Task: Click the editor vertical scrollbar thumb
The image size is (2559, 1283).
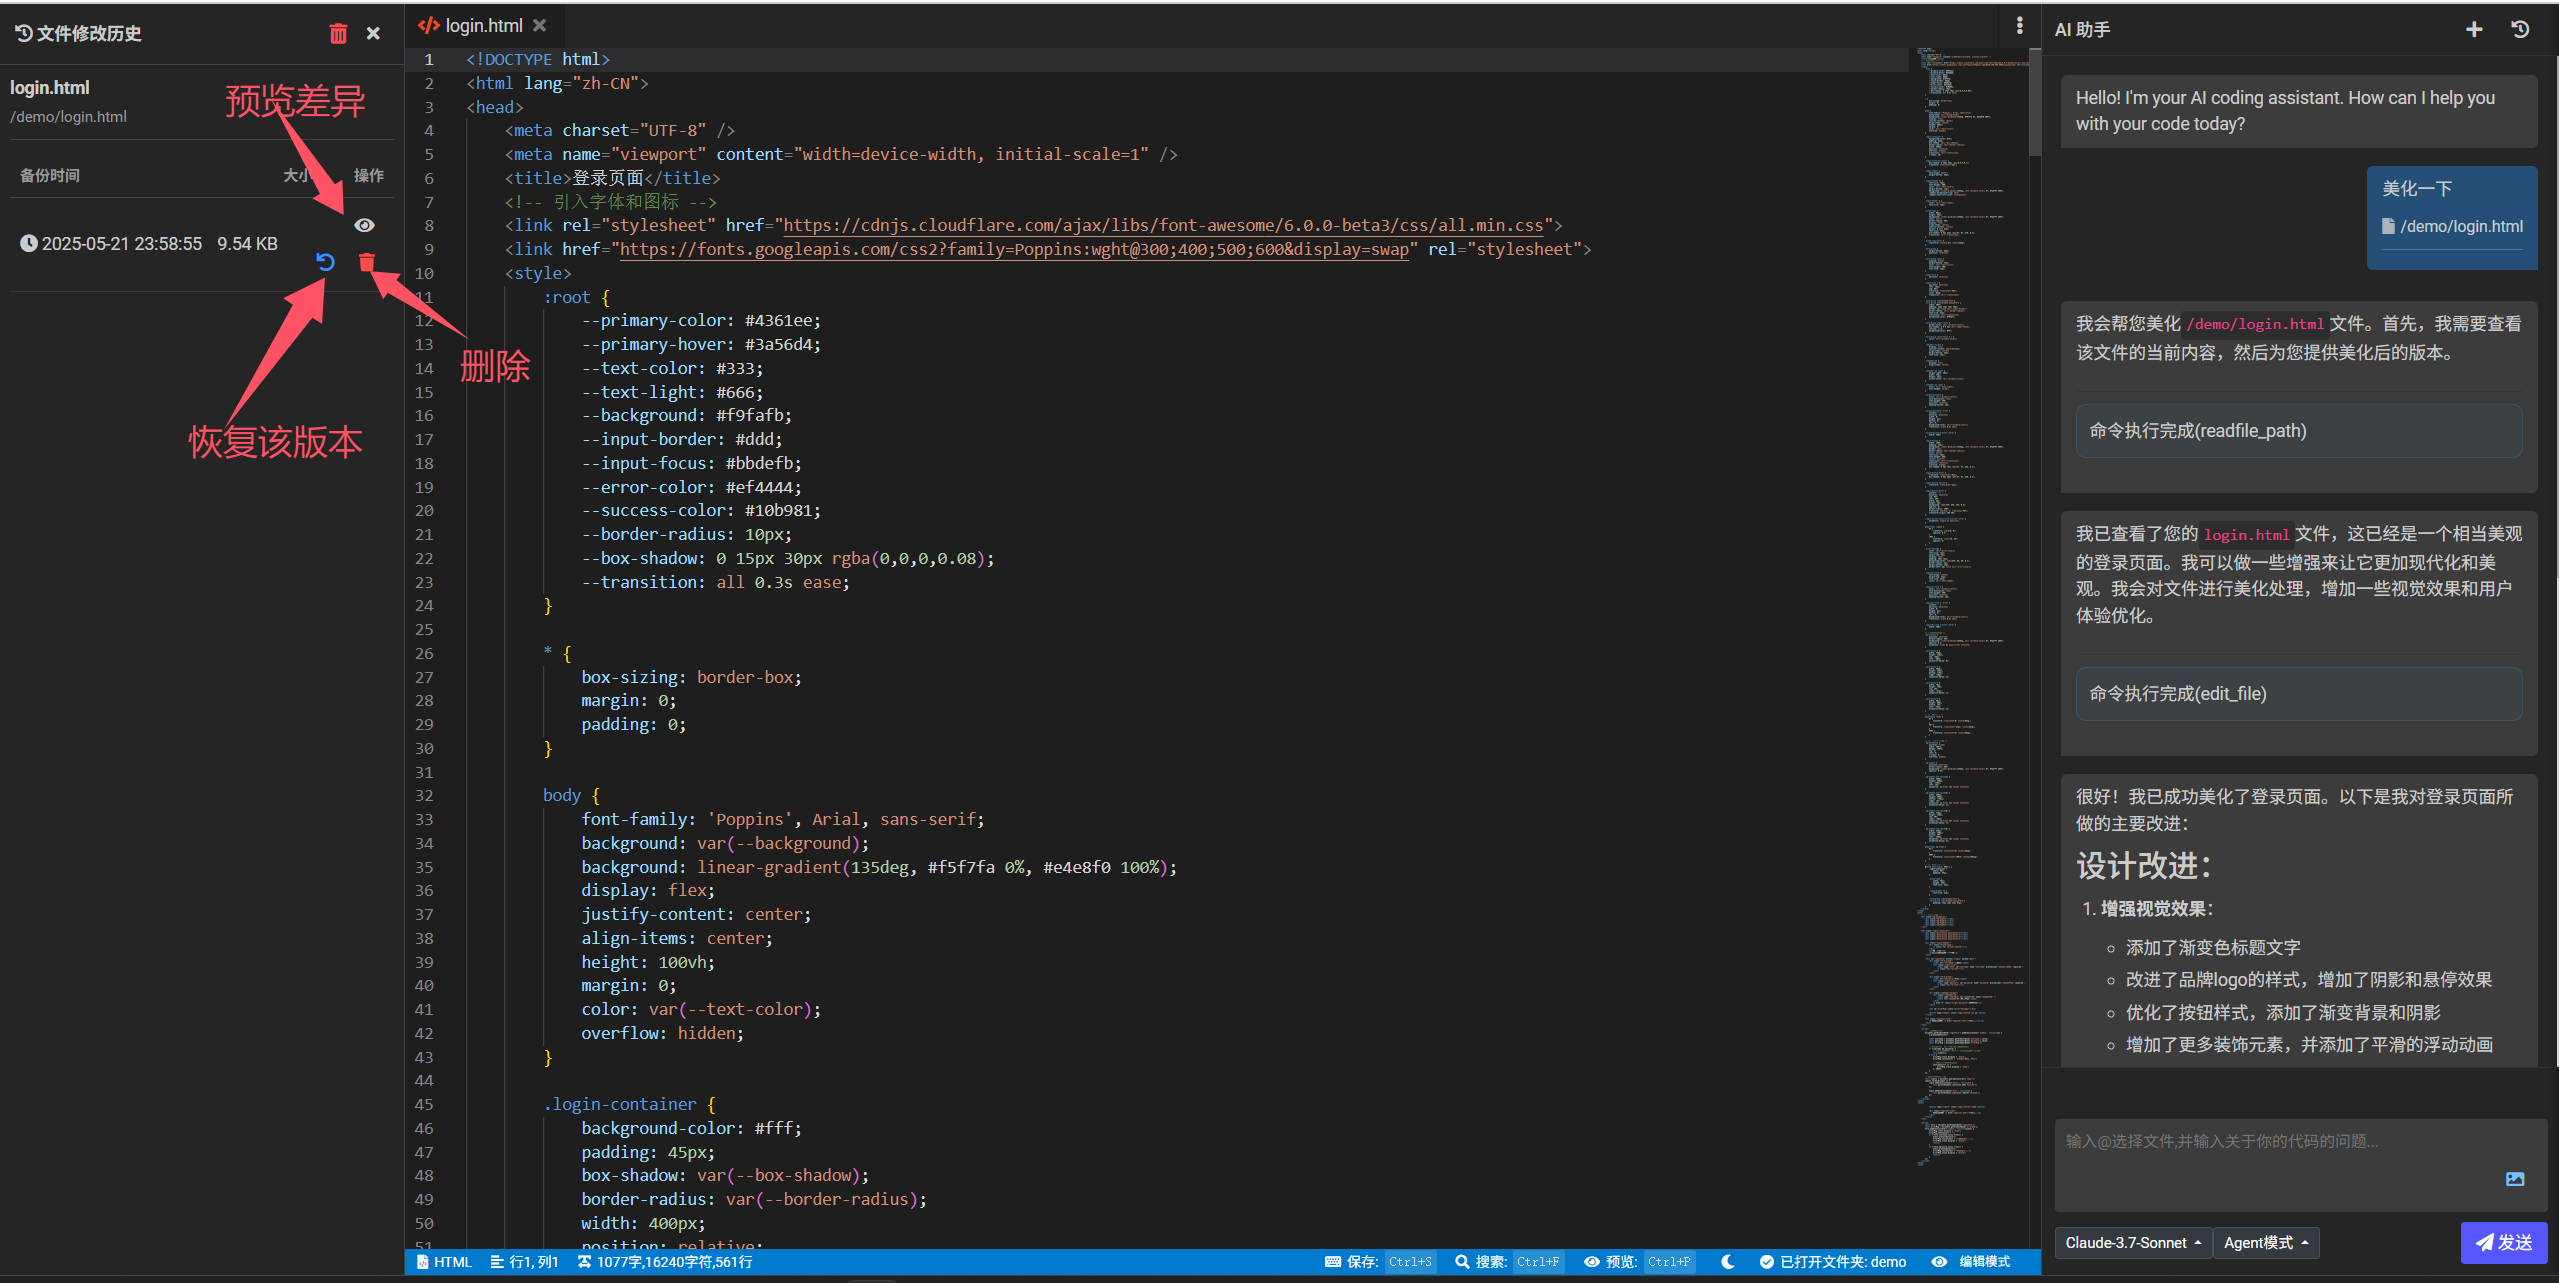Action: tap(2034, 100)
